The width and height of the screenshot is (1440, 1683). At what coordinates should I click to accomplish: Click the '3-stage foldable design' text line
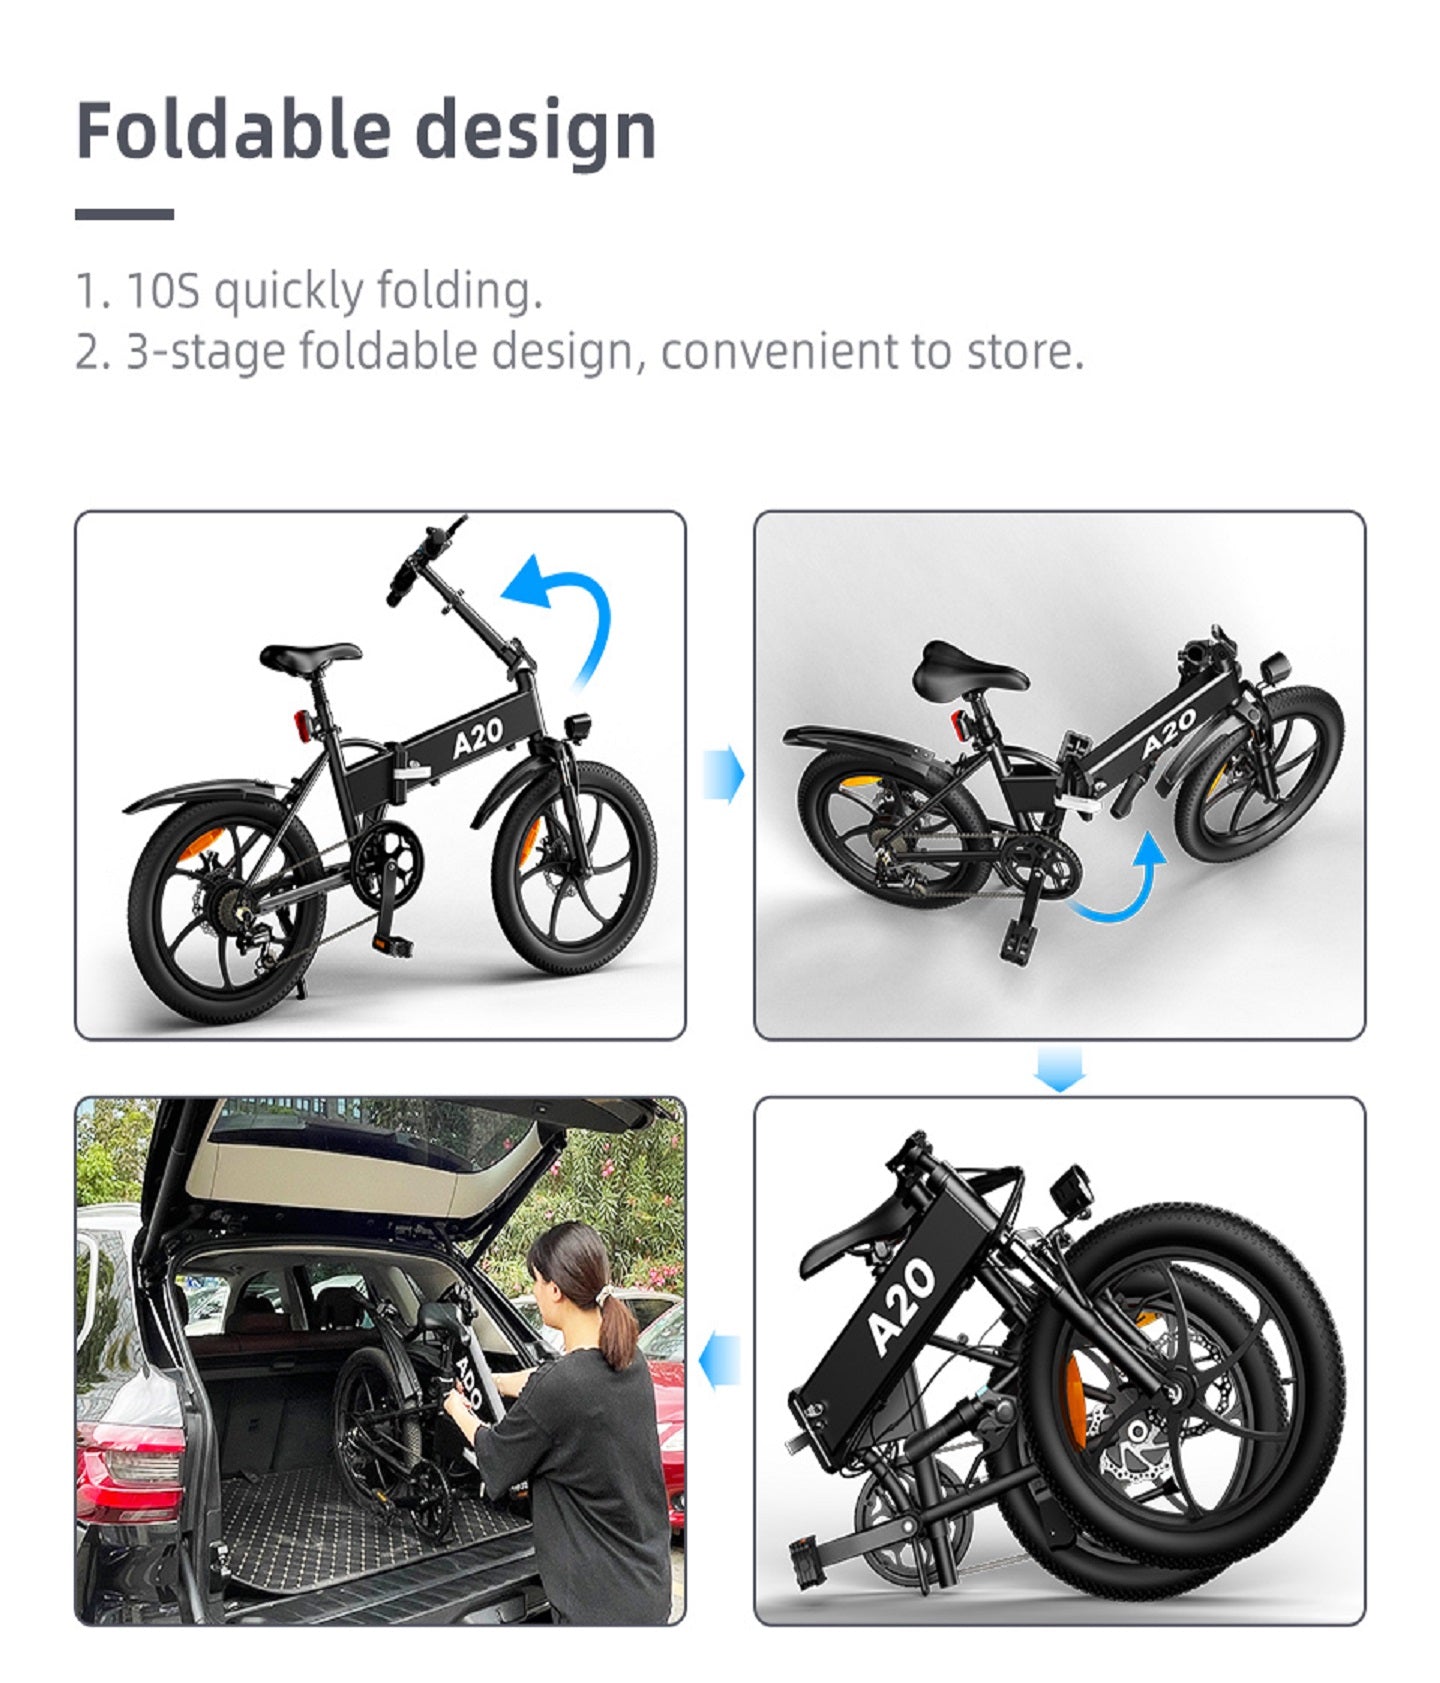coord(580,351)
